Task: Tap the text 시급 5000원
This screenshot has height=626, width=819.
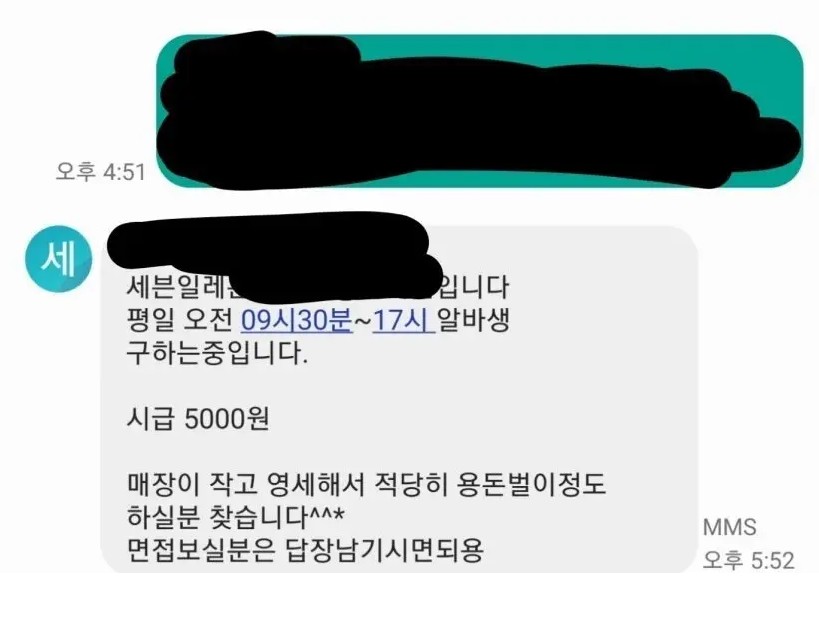Action: click(198, 419)
